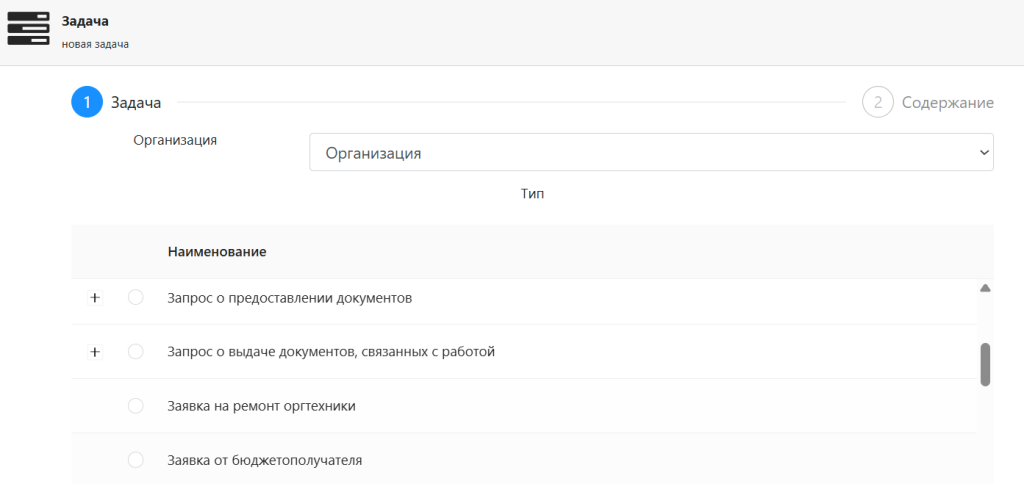Screen dimensions: 1024x484
Task: Click the stacked-bars task icon in header
Action: tap(28, 29)
